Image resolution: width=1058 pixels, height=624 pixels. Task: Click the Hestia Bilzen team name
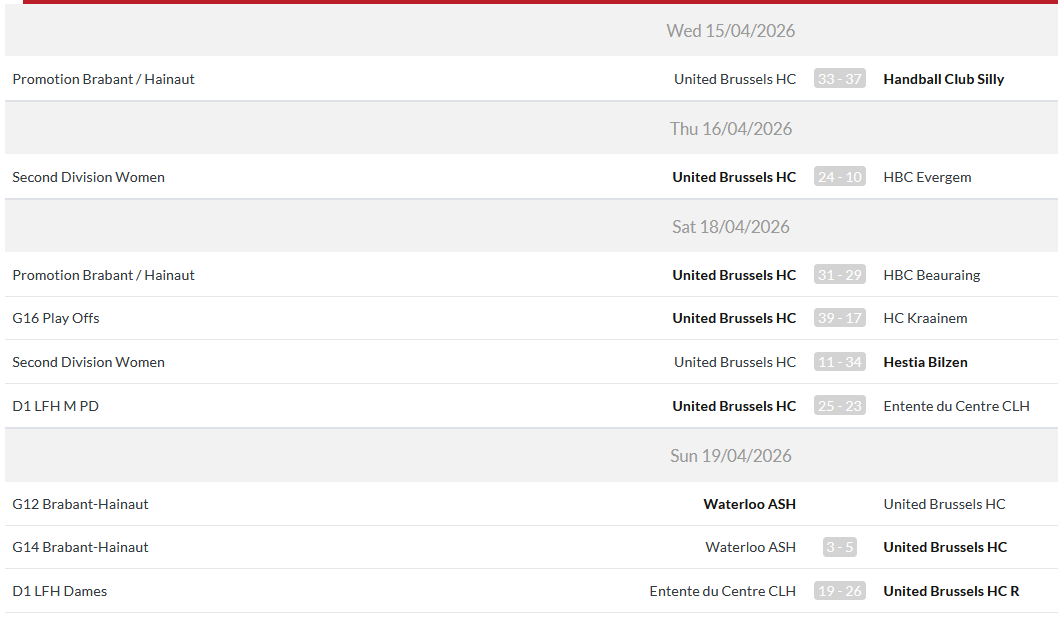[x=925, y=362]
